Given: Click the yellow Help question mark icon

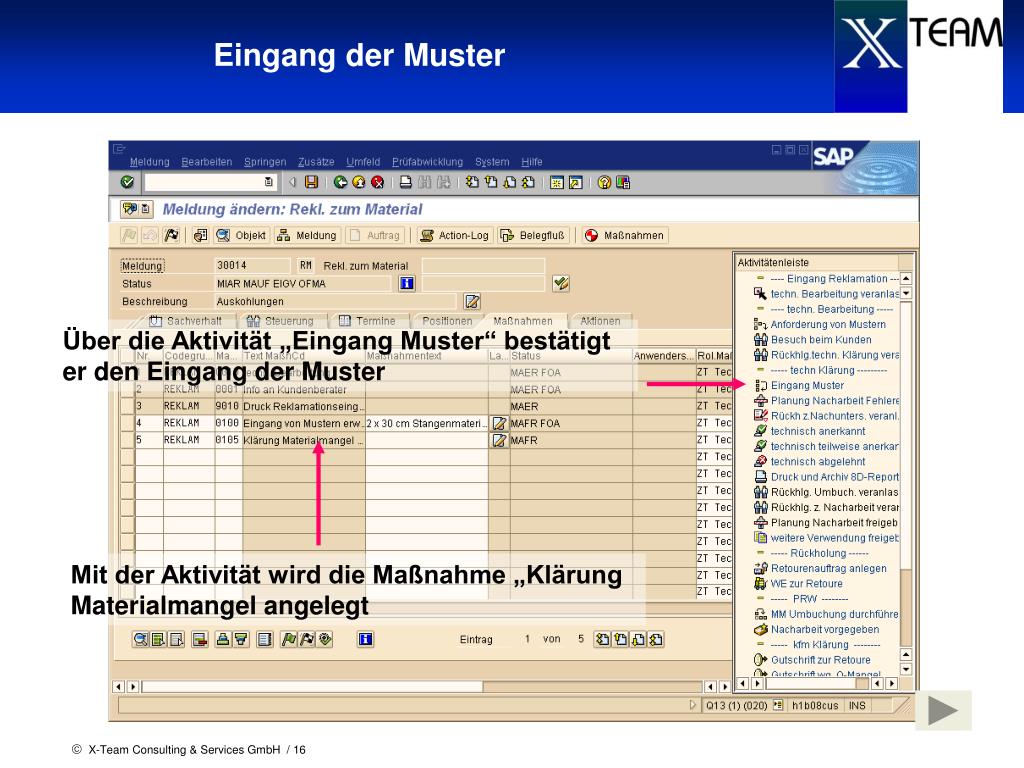Looking at the screenshot, I should pyautogui.click(x=604, y=182).
